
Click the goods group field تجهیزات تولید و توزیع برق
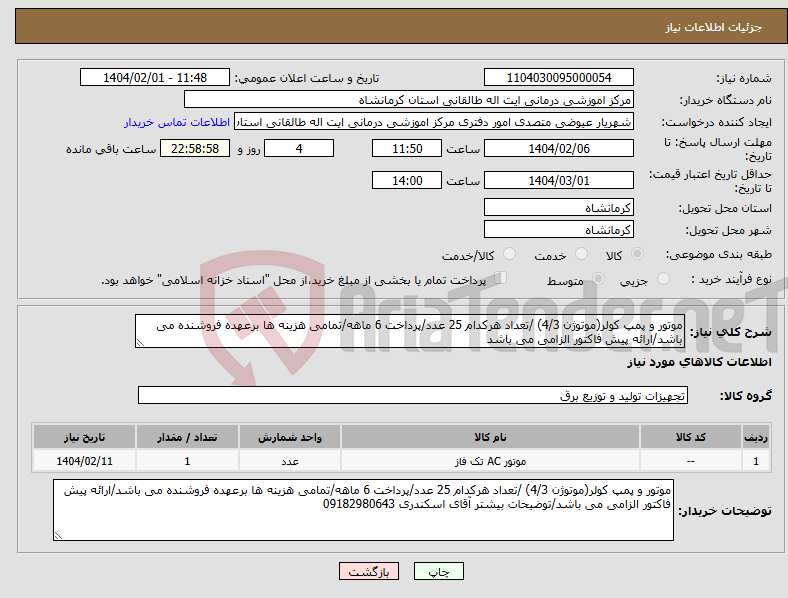413,395
